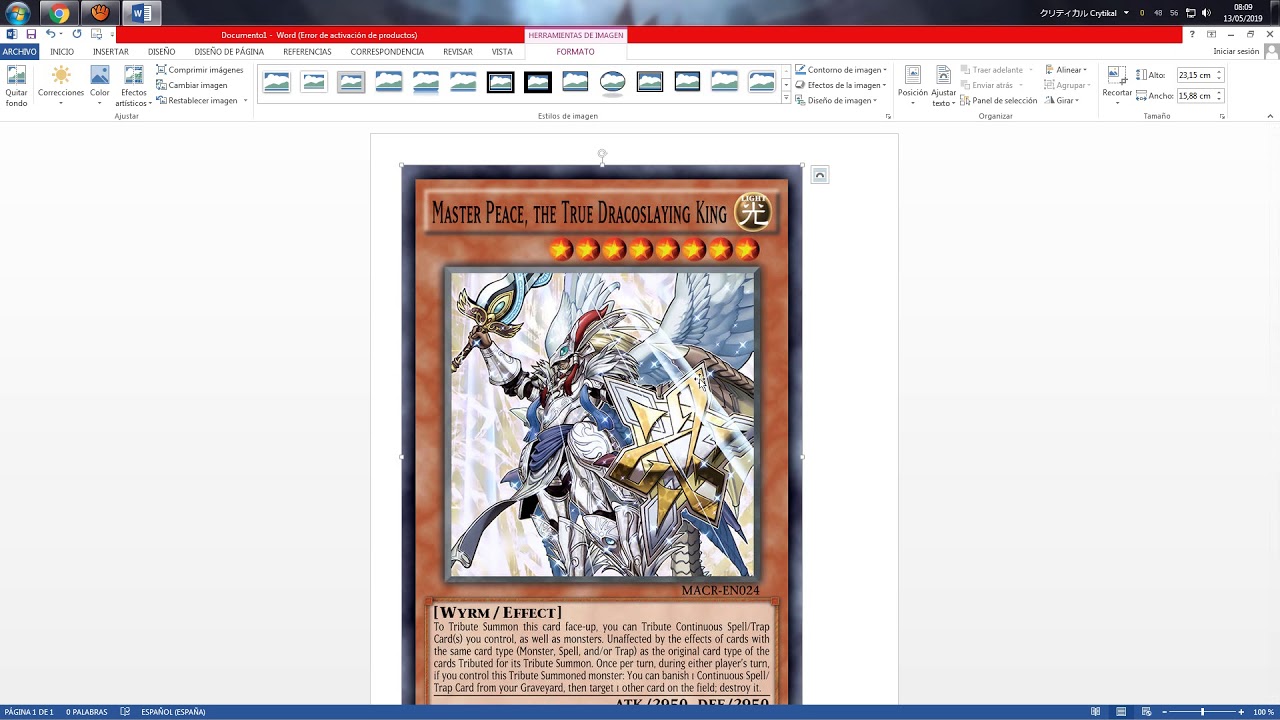Click Cambiar imagen
This screenshot has width=1280, height=720.
(x=191, y=85)
